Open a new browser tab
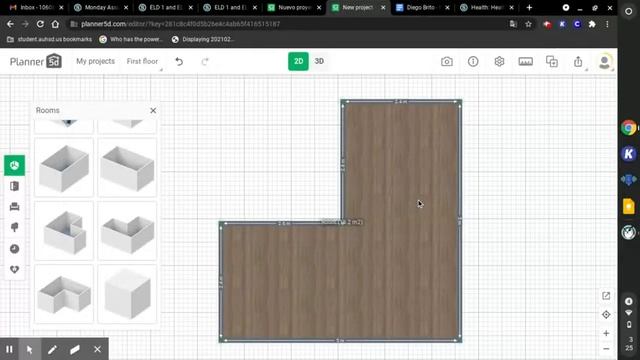The width and height of the screenshot is (640, 360). (x=529, y=7)
